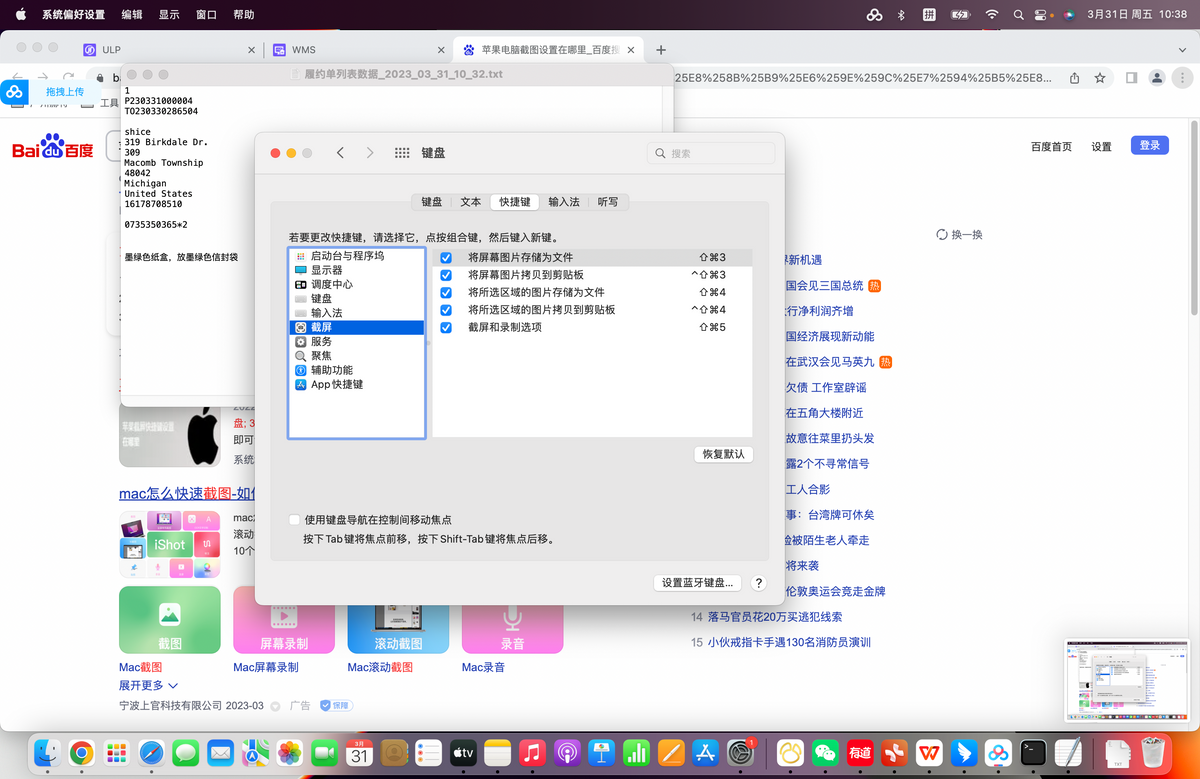Open Control Center in menu bar

tap(1041, 15)
